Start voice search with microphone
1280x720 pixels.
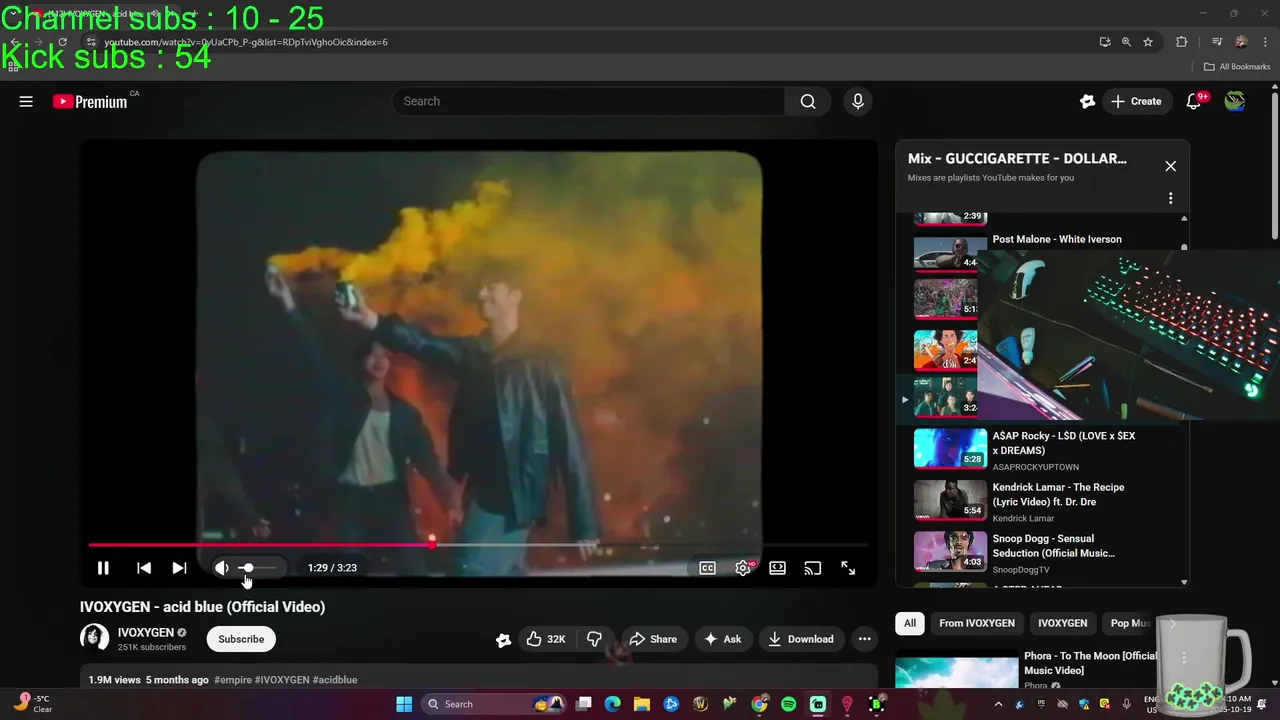[857, 101]
